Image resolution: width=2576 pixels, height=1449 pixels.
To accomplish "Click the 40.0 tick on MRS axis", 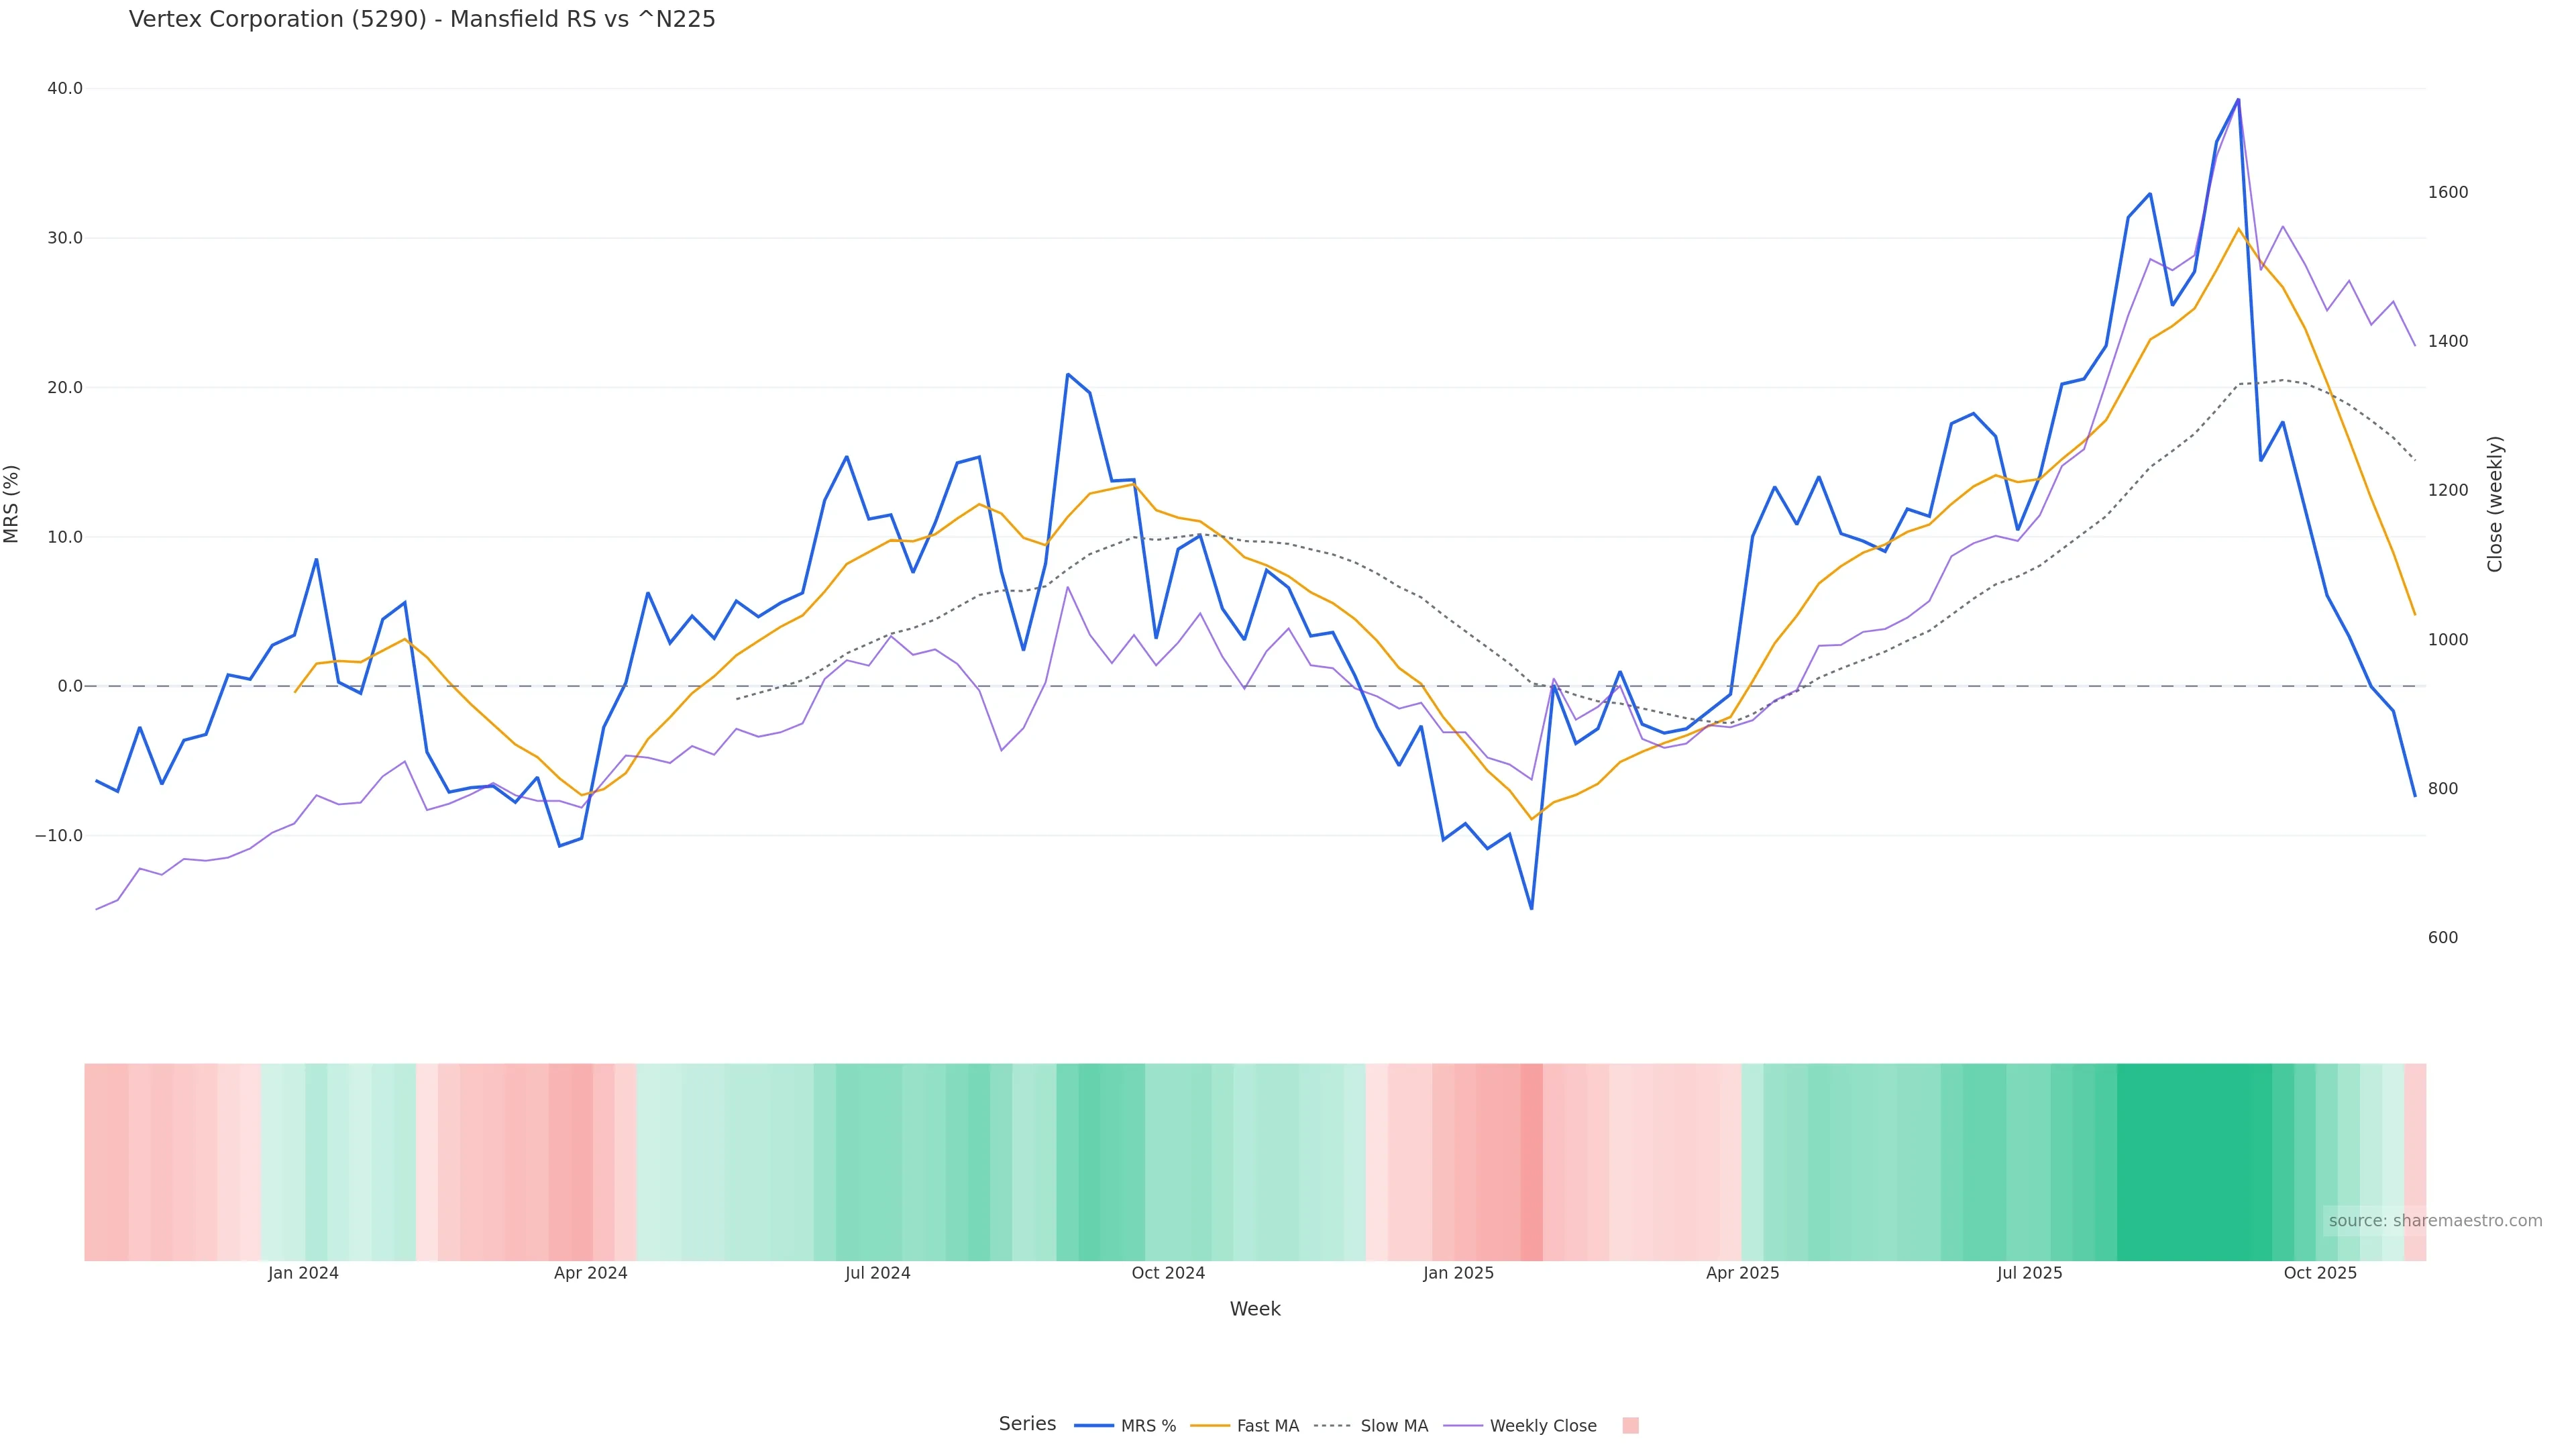I will [x=65, y=89].
